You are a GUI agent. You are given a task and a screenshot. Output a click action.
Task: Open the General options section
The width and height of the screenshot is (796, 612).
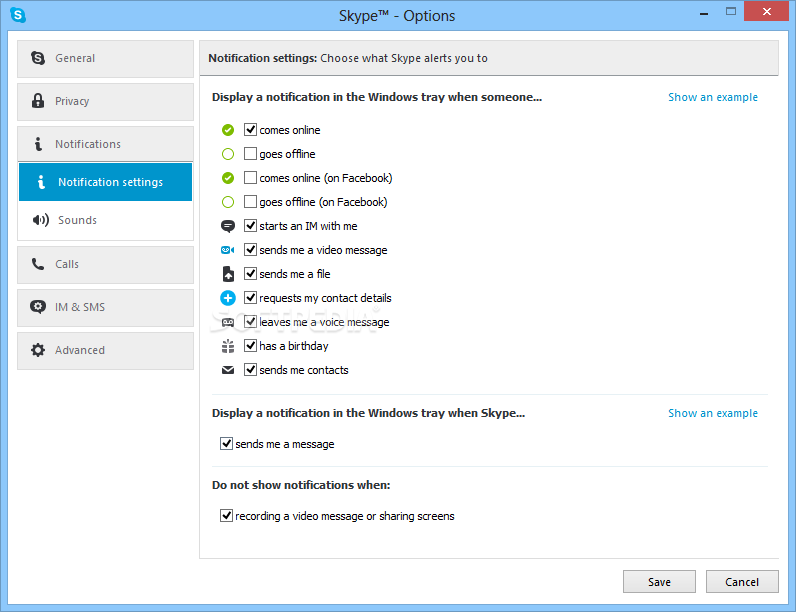click(106, 59)
